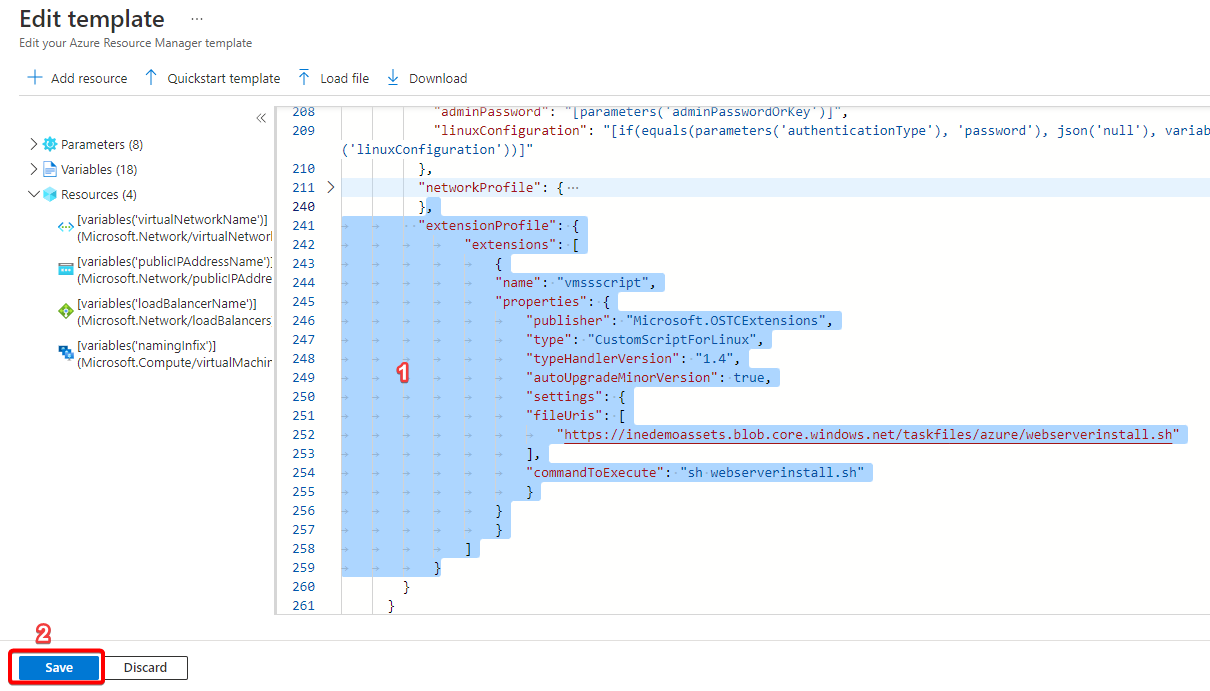Collapse the left tree panel with chevrons
The width and height of the screenshot is (1210, 691).
261,118
